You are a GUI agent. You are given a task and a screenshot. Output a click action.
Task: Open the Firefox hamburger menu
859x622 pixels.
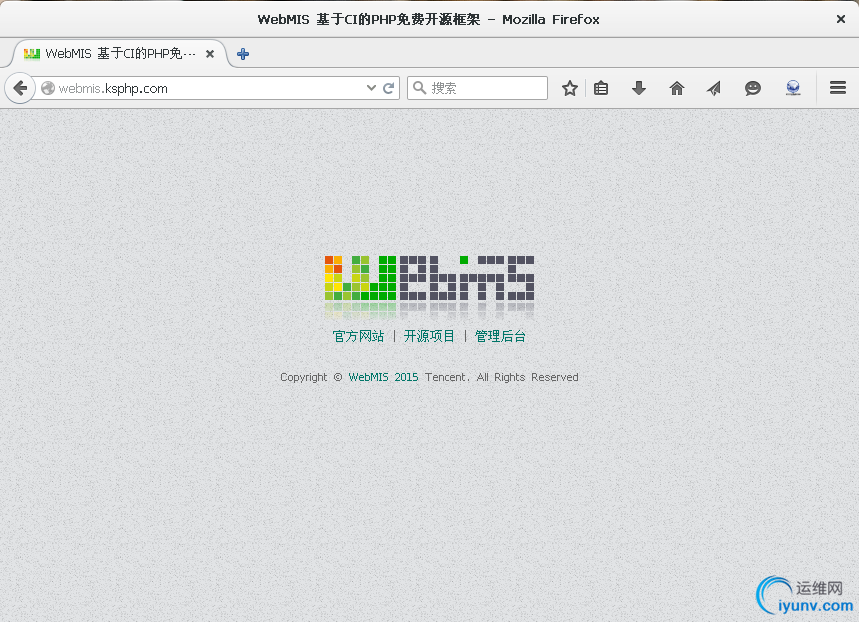pyautogui.click(x=838, y=88)
